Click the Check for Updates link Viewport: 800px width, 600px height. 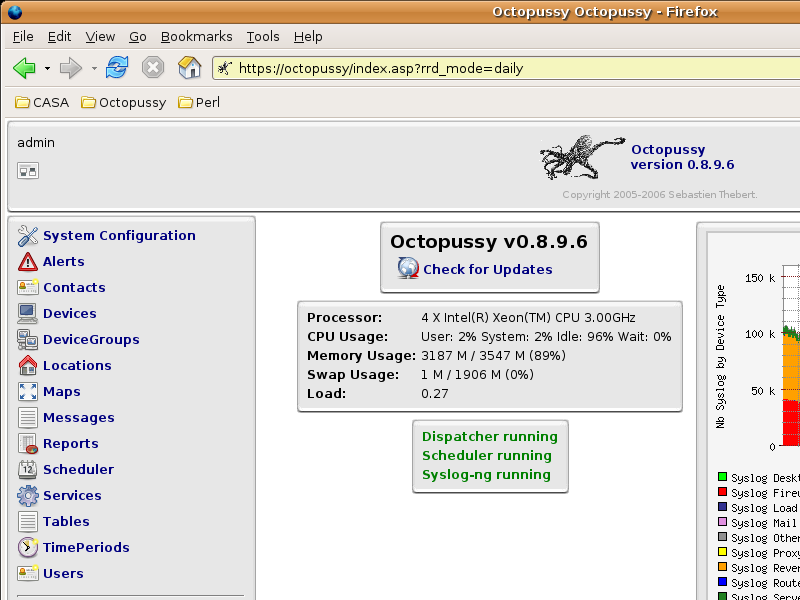488,269
